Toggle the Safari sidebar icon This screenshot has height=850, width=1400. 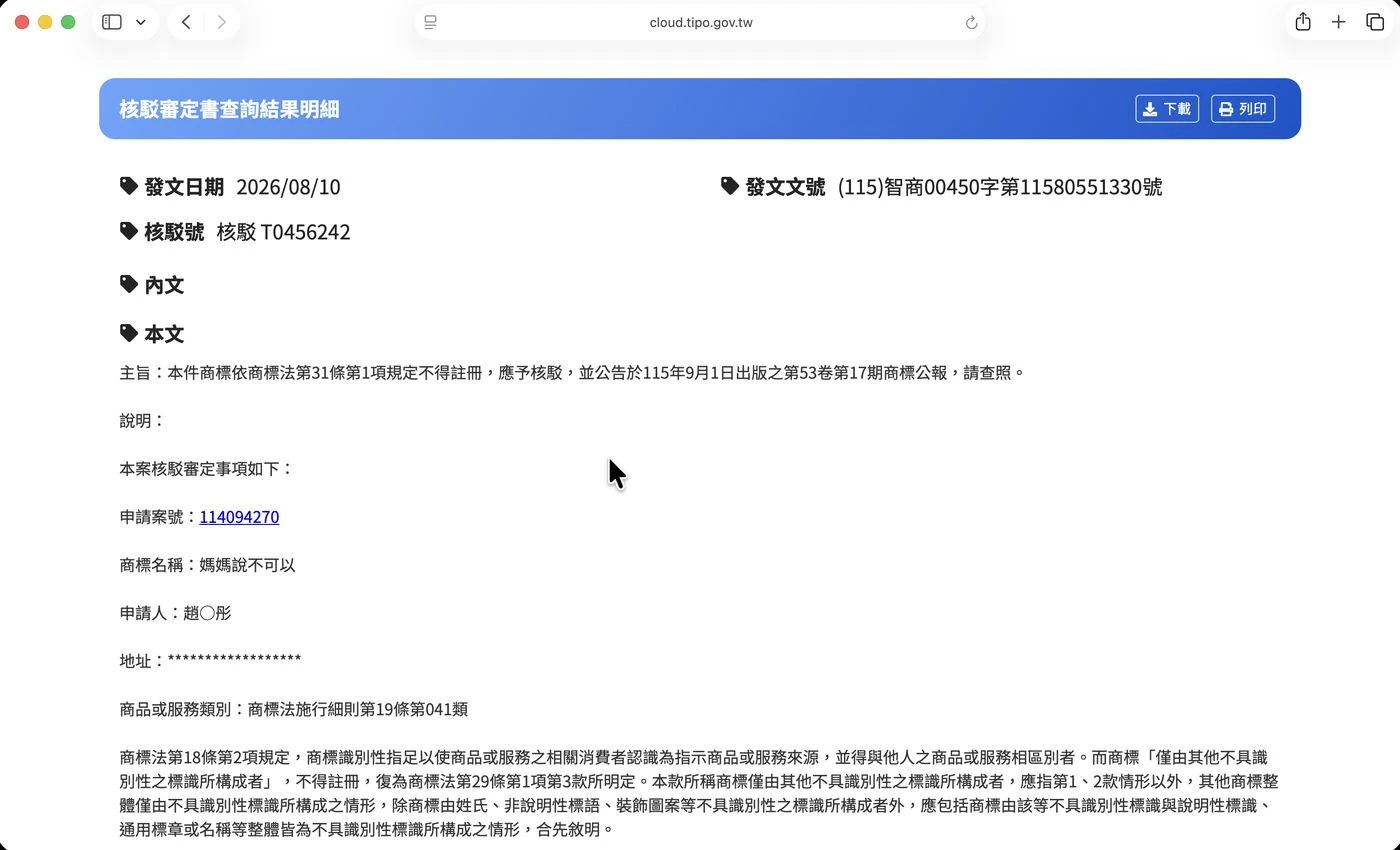112,22
